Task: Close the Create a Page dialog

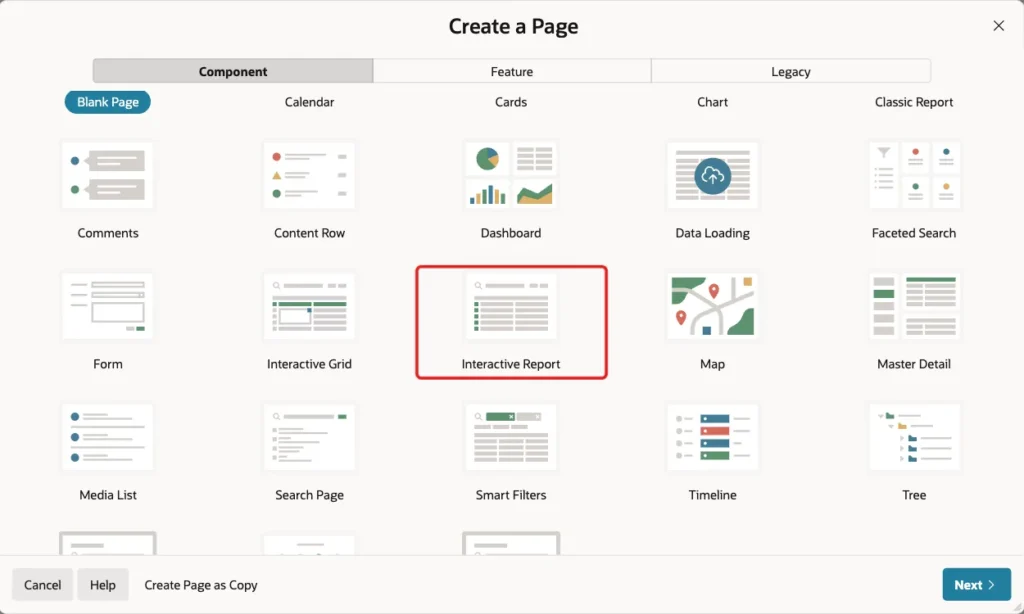Action: [x=999, y=25]
